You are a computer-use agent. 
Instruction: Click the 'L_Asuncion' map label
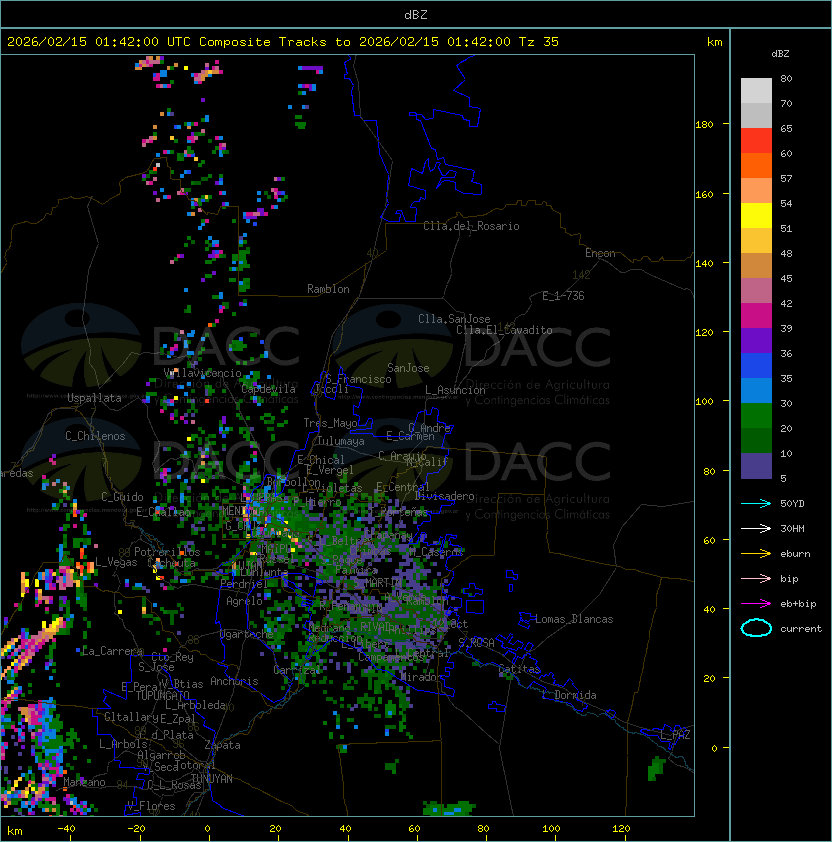pyautogui.click(x=455, y=390)
